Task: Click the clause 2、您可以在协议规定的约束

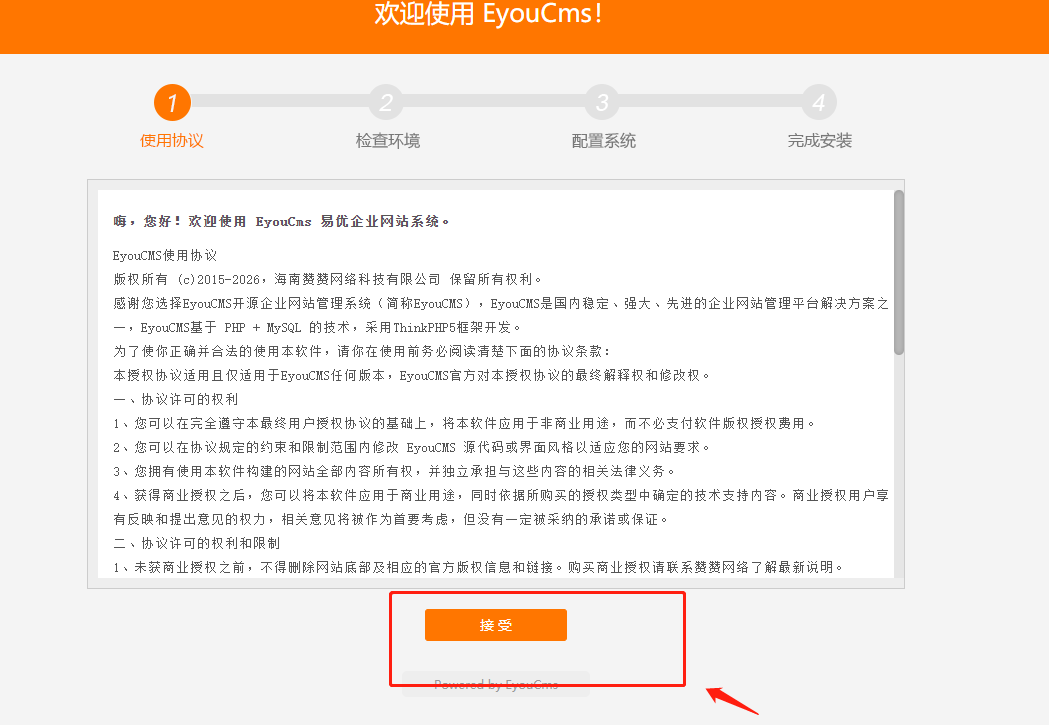Action: (411, 447)
